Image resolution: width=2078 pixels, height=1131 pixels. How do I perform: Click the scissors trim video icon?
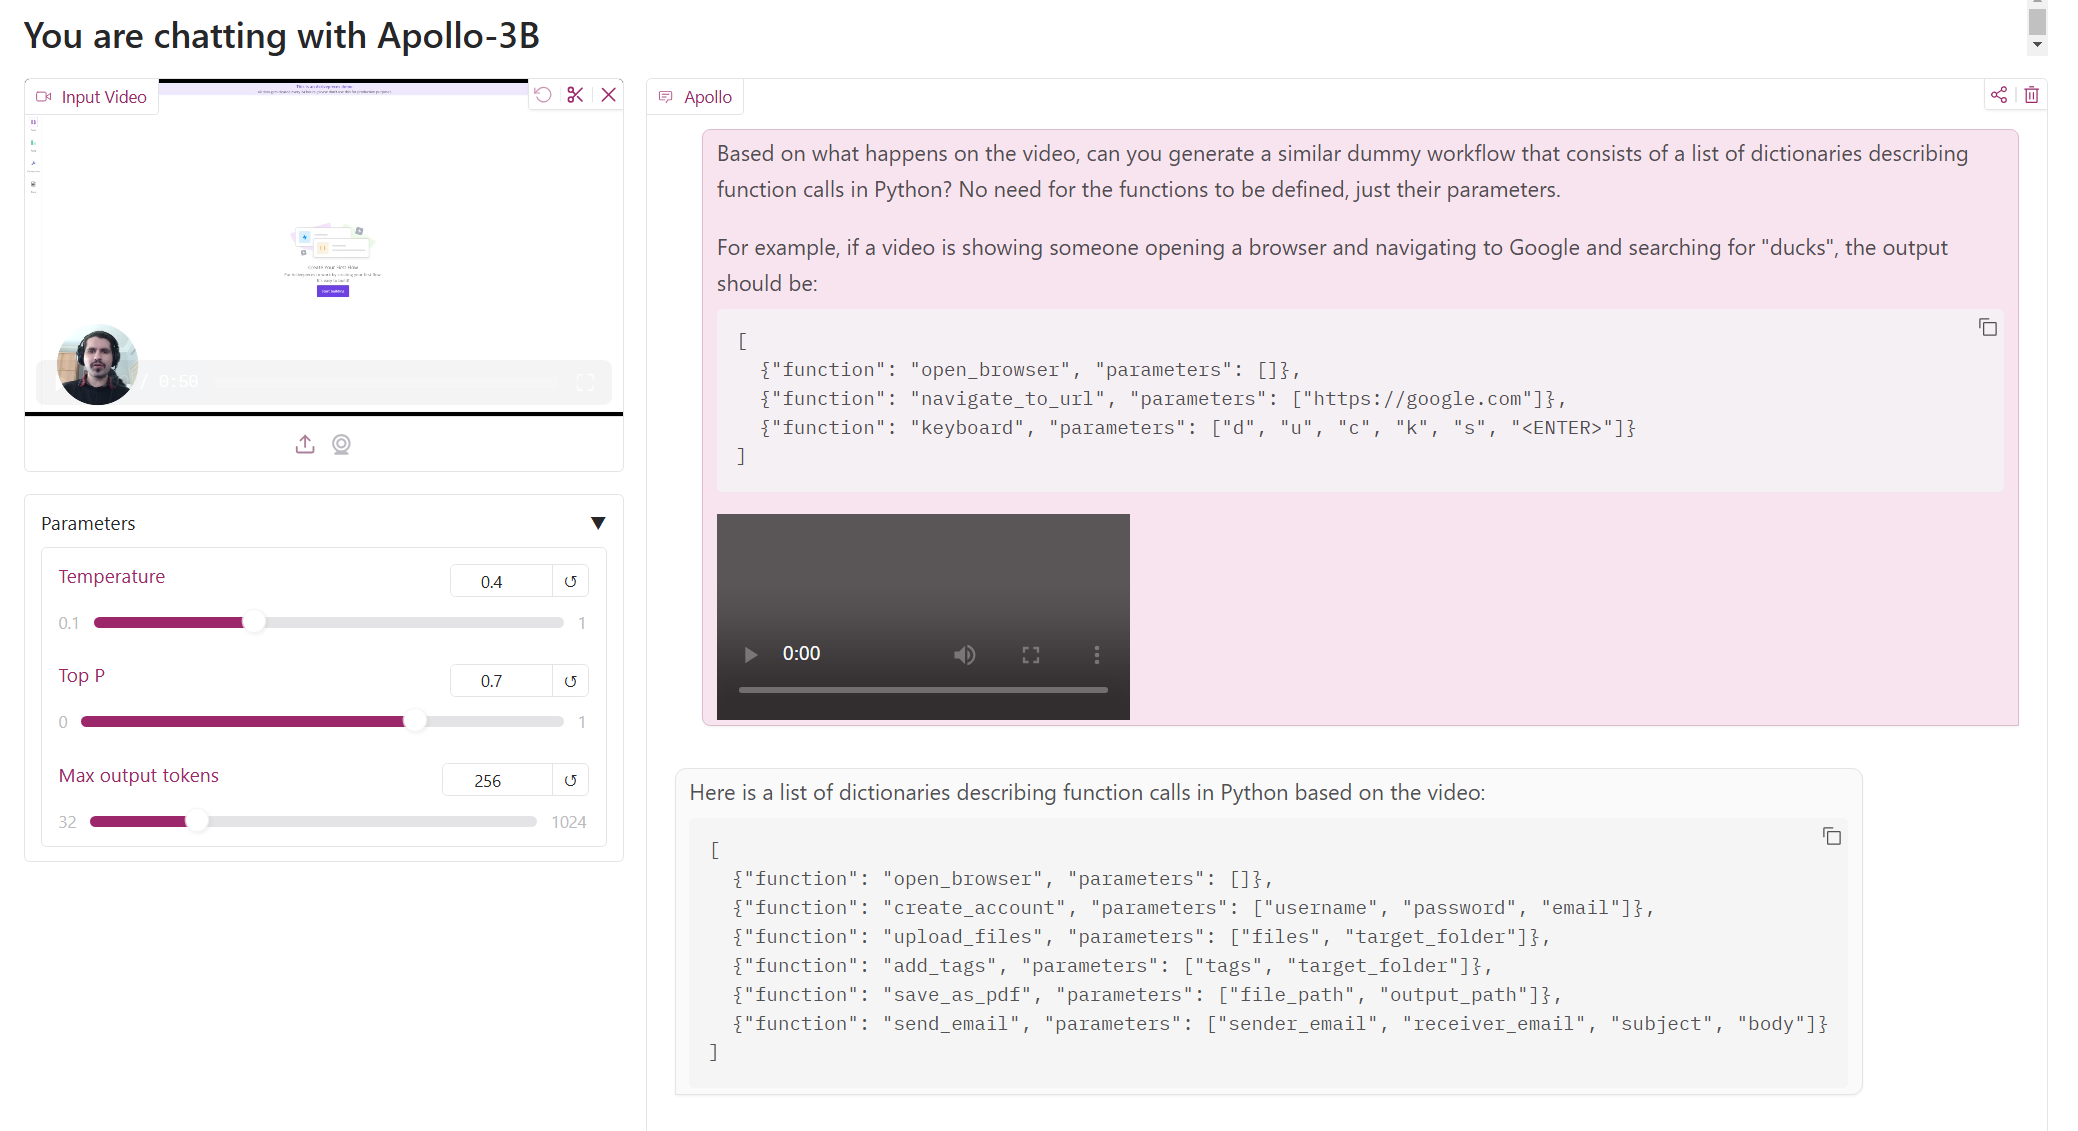575,95
